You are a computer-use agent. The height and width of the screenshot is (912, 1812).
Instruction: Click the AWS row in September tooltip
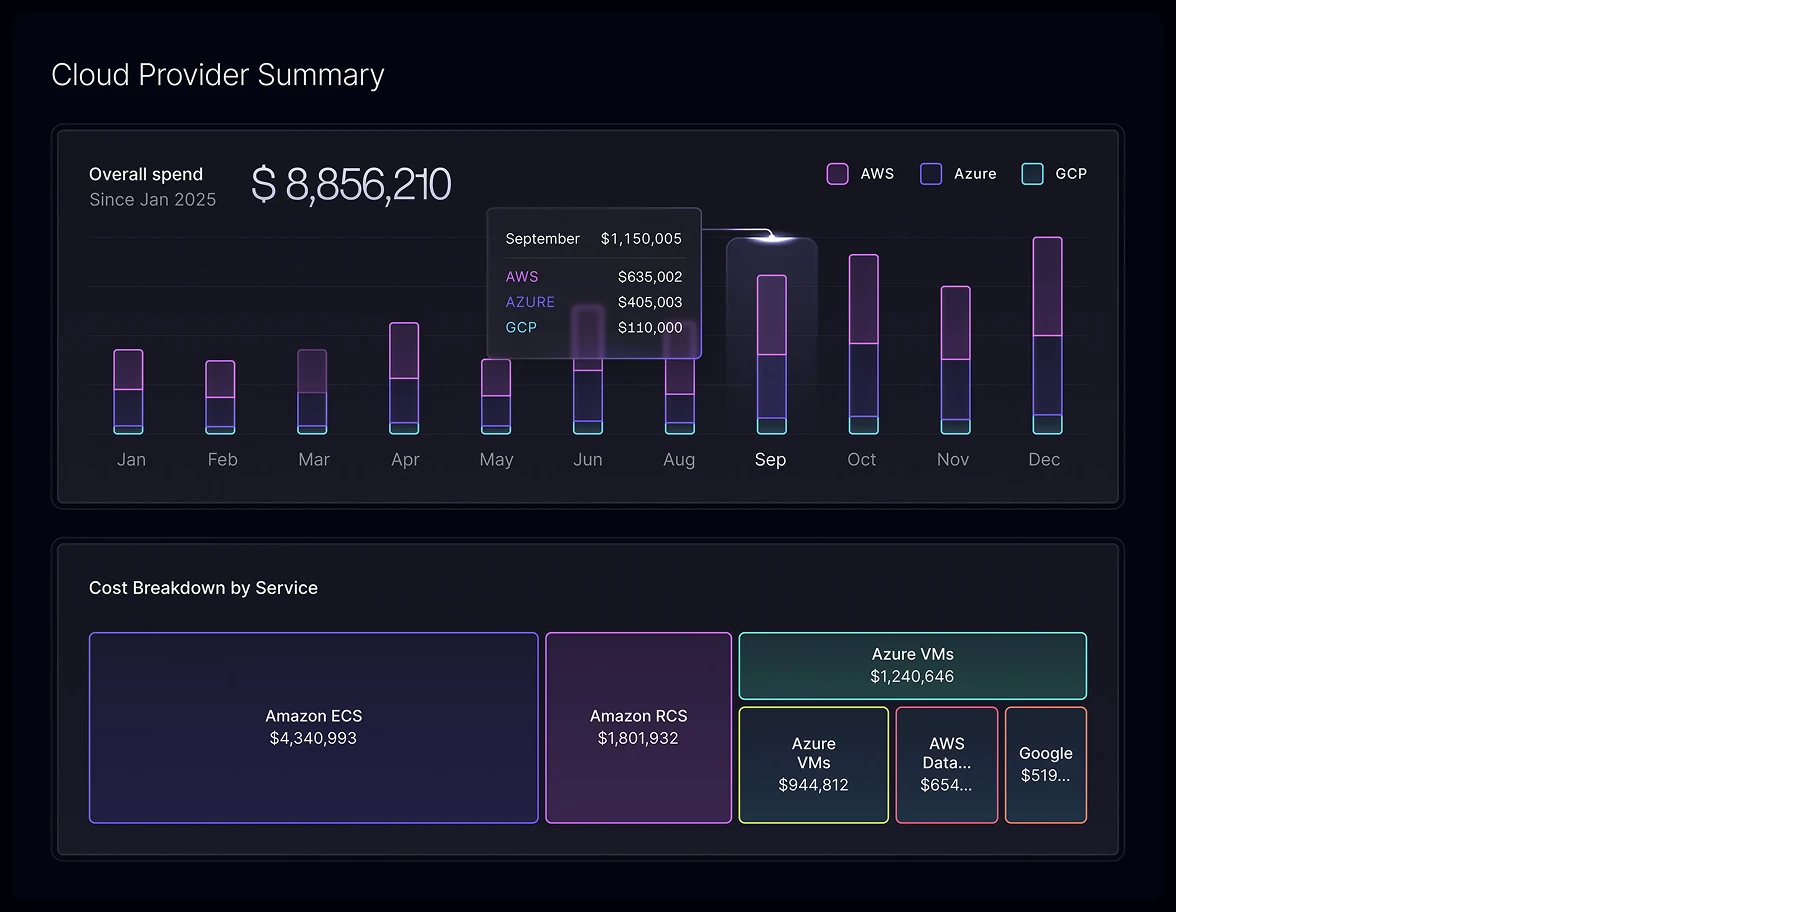click(593, 277)
